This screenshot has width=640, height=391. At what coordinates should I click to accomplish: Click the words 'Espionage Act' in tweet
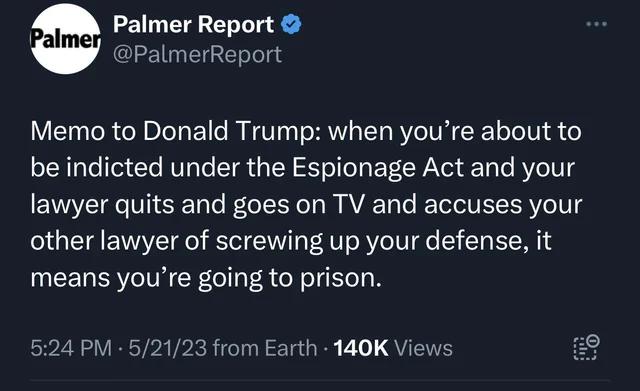[x=378, y=168]
